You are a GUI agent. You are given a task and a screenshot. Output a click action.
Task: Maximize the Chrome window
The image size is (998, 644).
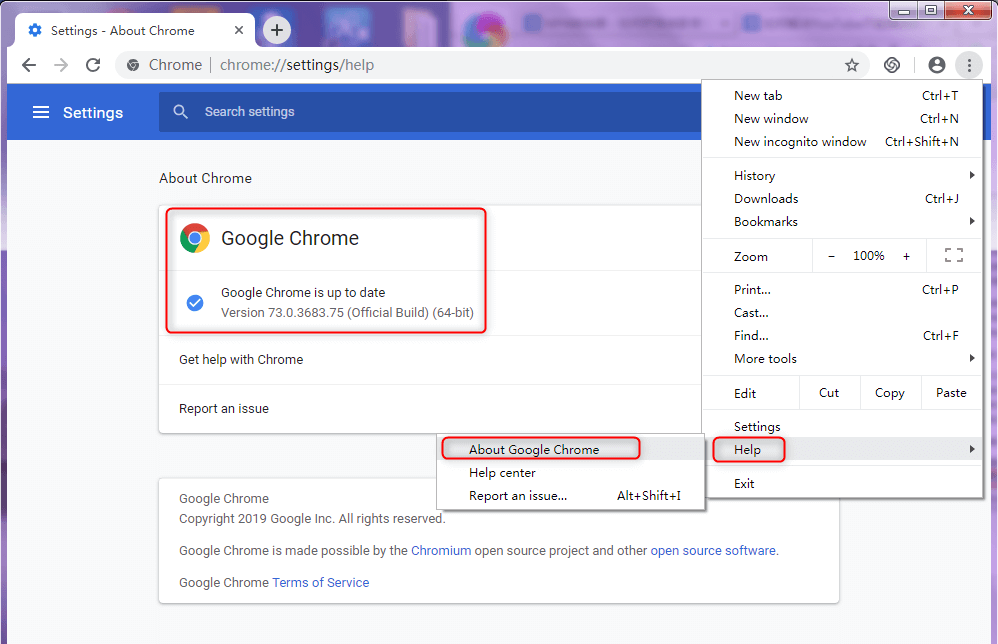coord(931,10)
